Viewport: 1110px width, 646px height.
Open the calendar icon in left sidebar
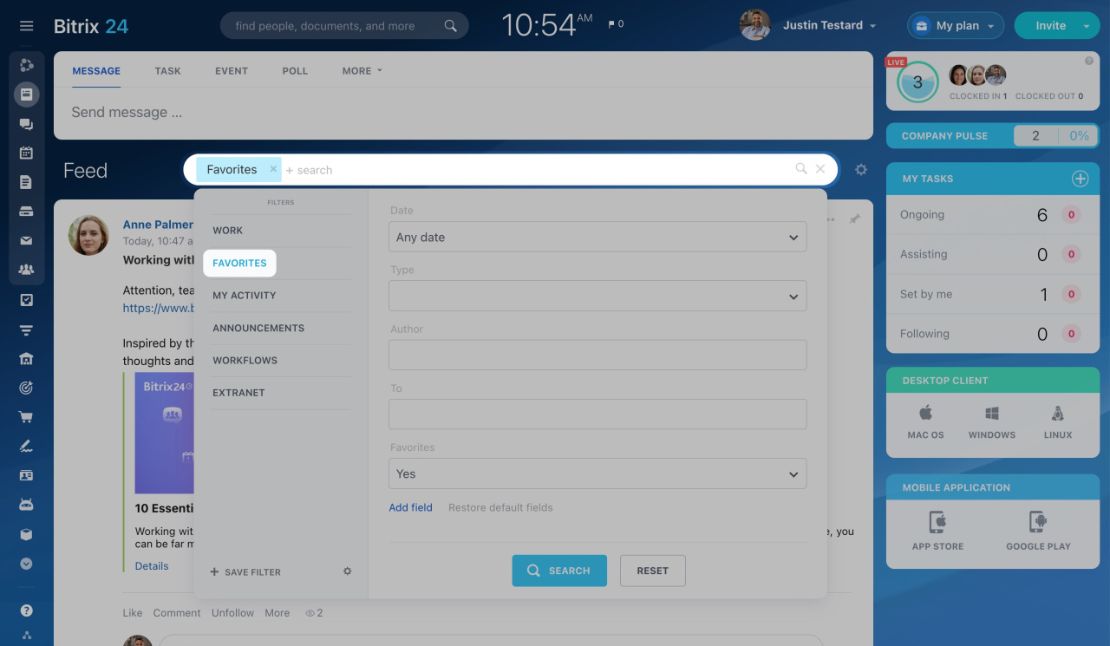[26, 153]
